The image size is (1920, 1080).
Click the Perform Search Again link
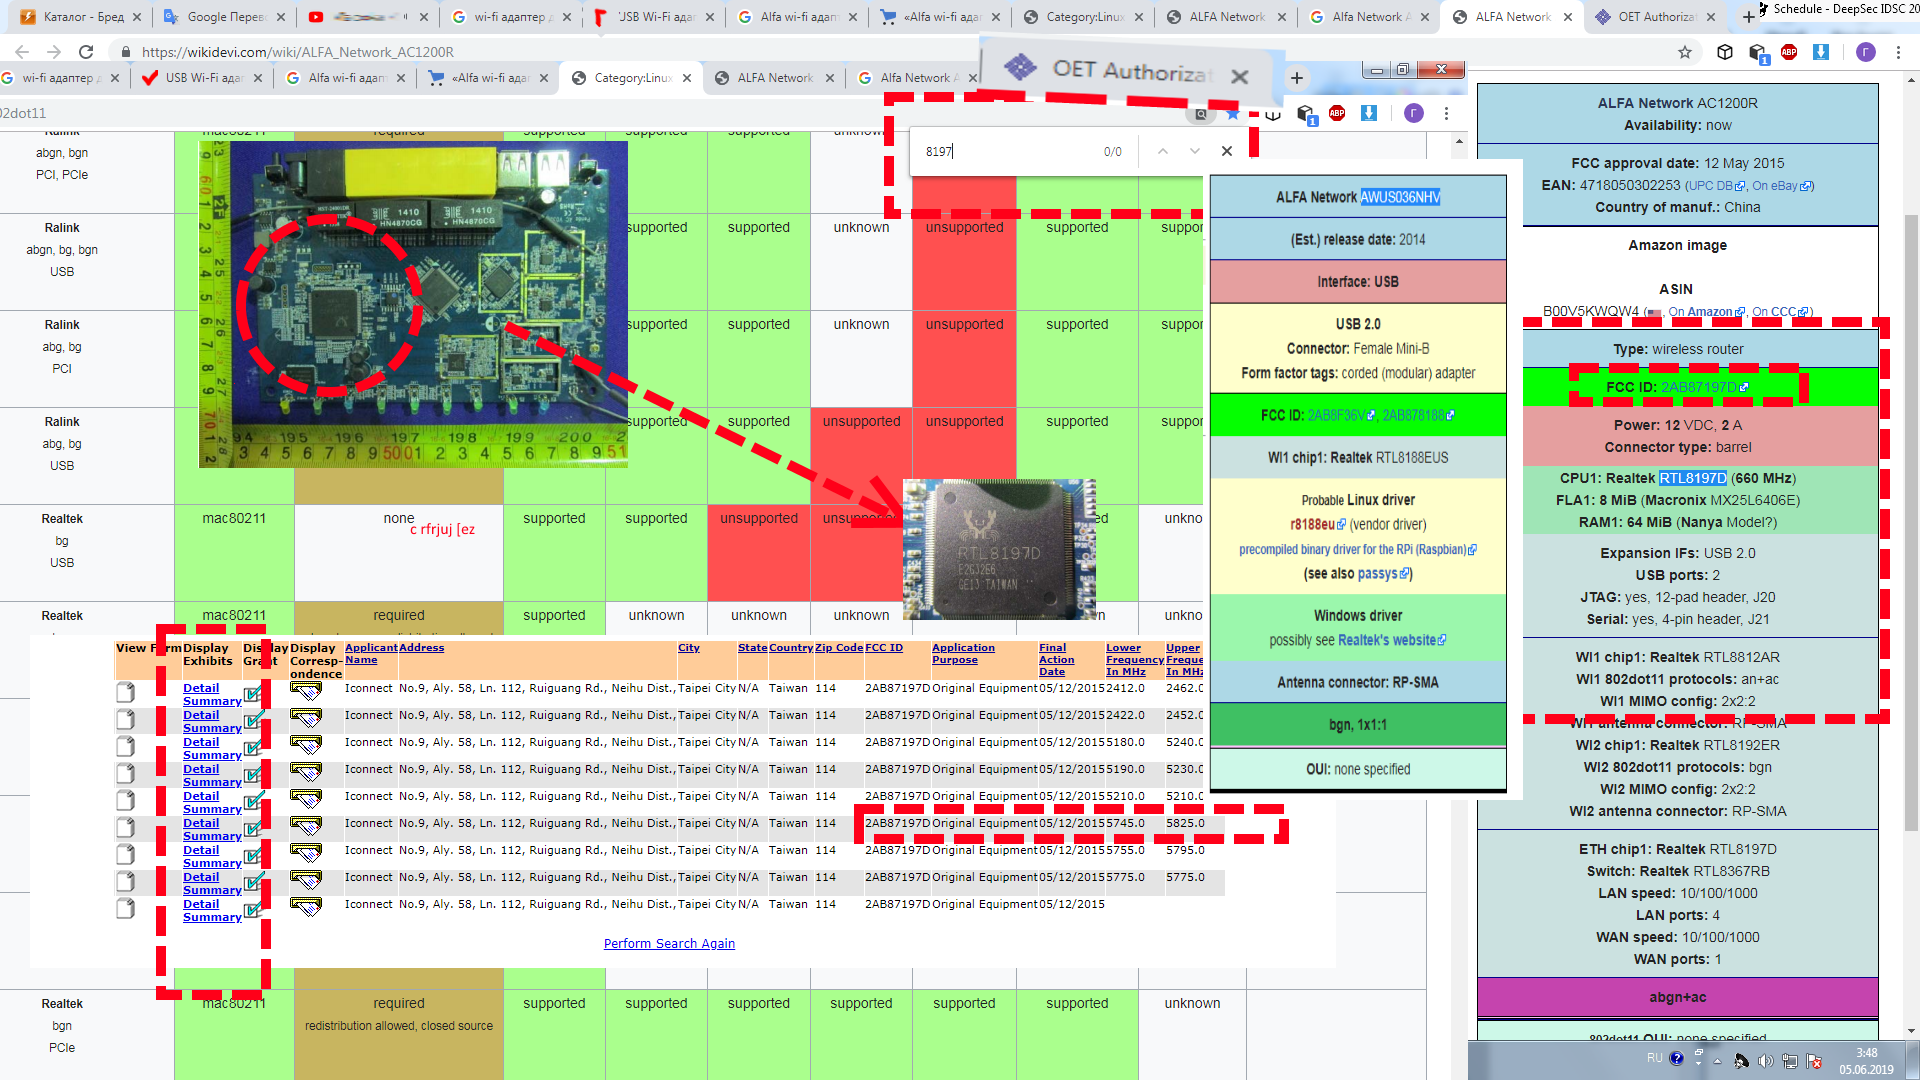click(669, 943)
